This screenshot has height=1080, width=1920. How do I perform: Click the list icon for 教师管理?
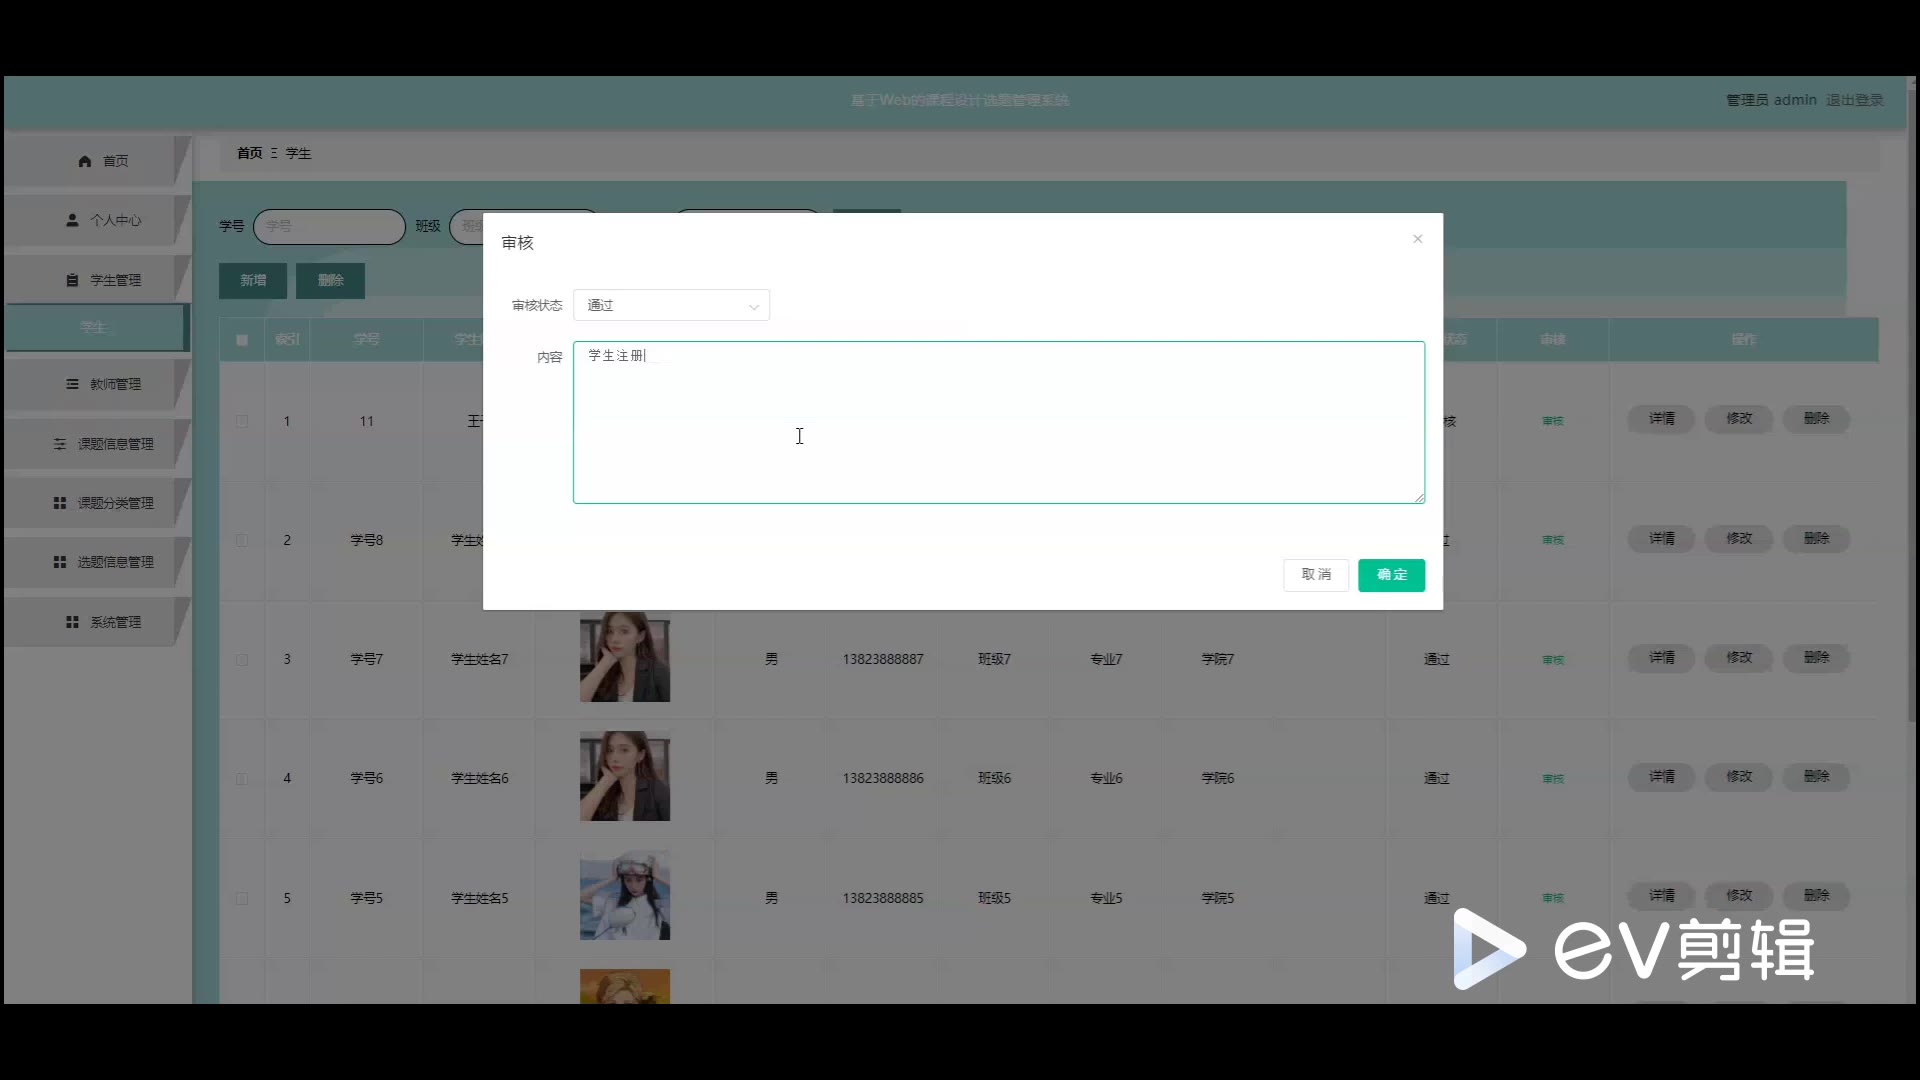coord(72,384)
